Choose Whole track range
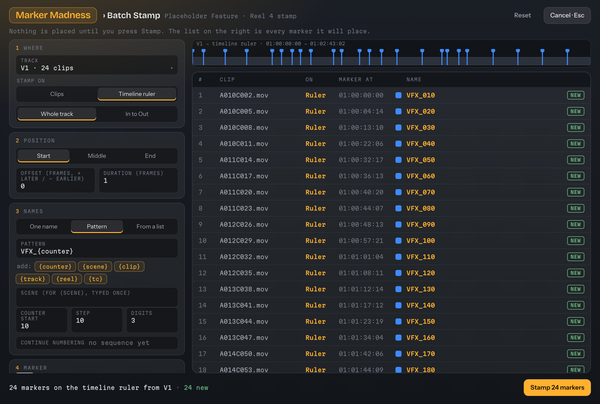This screenshot has height=404, width=600. click(57, 114)
